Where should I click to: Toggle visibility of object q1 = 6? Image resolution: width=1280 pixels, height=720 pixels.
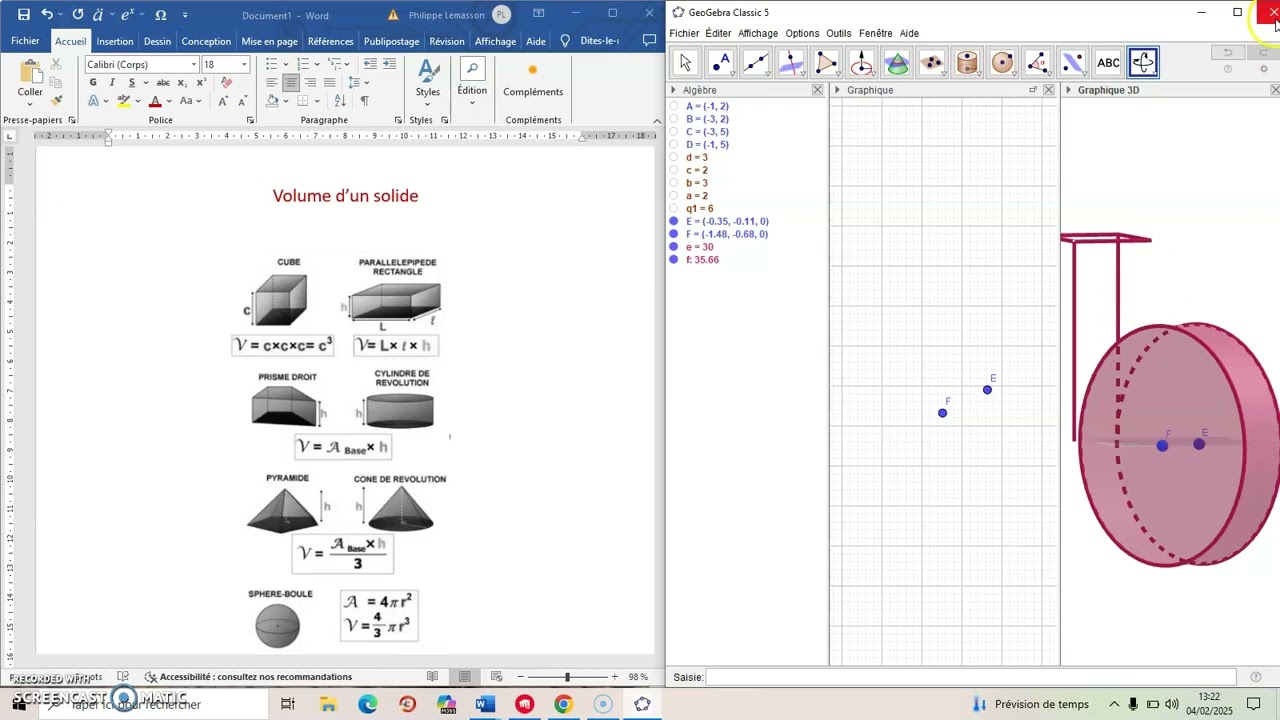pos(674,209)
